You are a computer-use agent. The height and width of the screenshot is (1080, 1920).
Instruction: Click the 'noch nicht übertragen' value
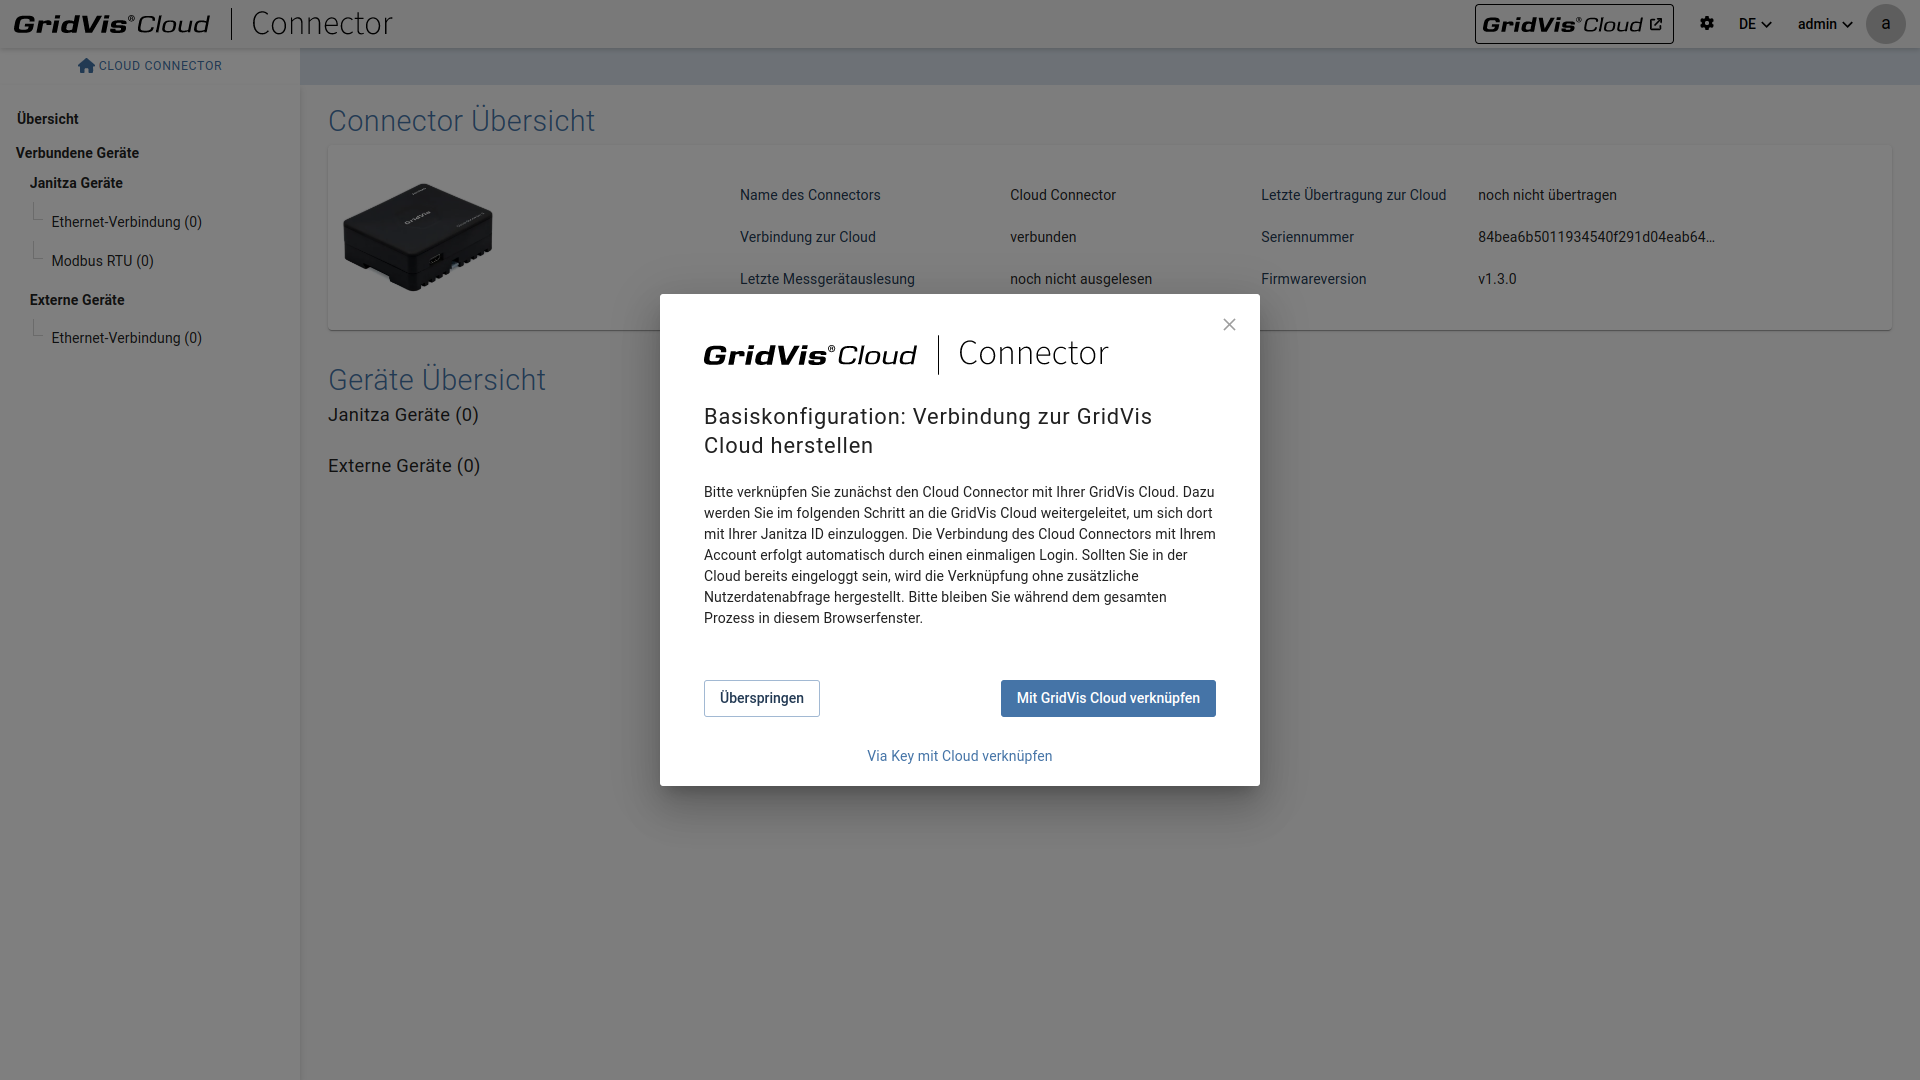[x=1547, y=195]
